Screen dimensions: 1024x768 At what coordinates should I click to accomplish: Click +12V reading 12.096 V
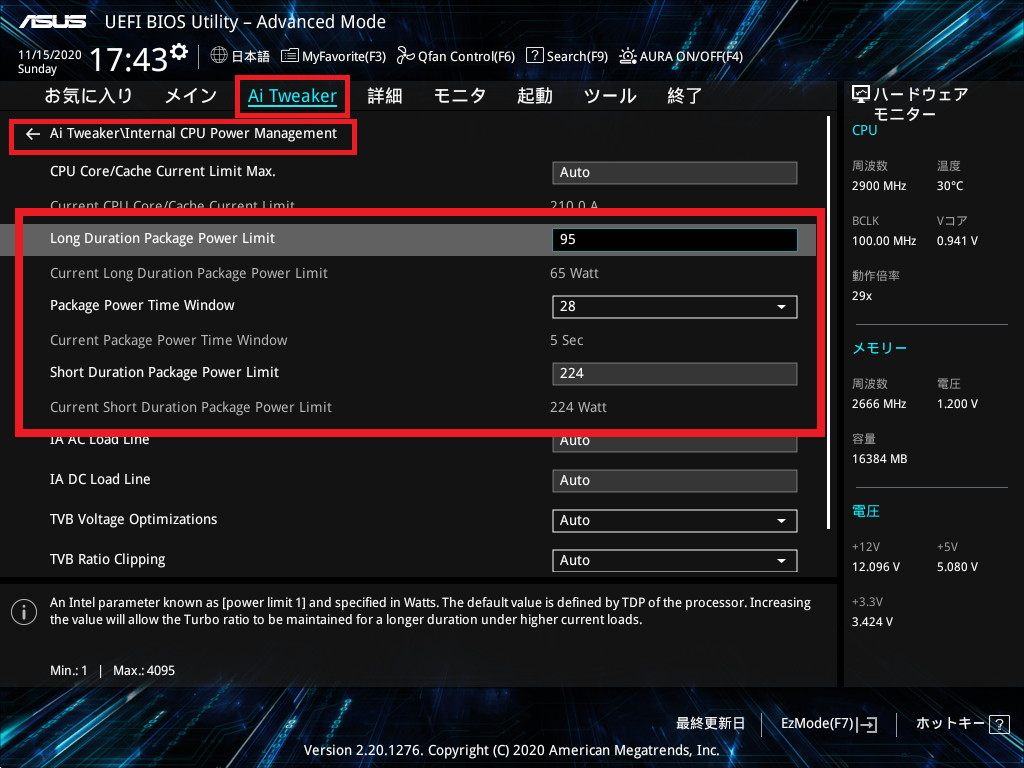(876, 567)
